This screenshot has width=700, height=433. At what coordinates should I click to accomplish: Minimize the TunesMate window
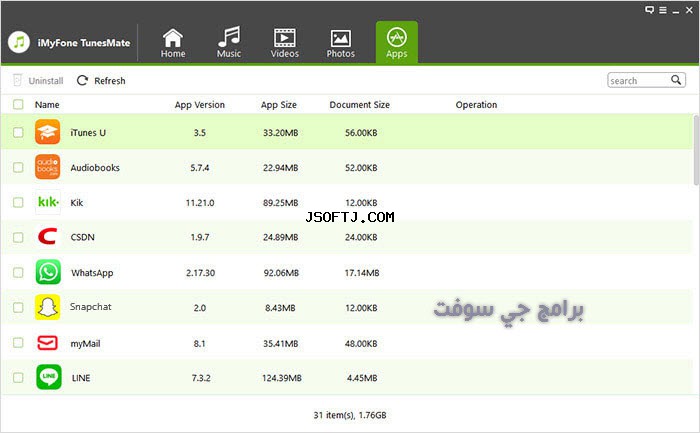pyautogui.click(x=676, y=10)
